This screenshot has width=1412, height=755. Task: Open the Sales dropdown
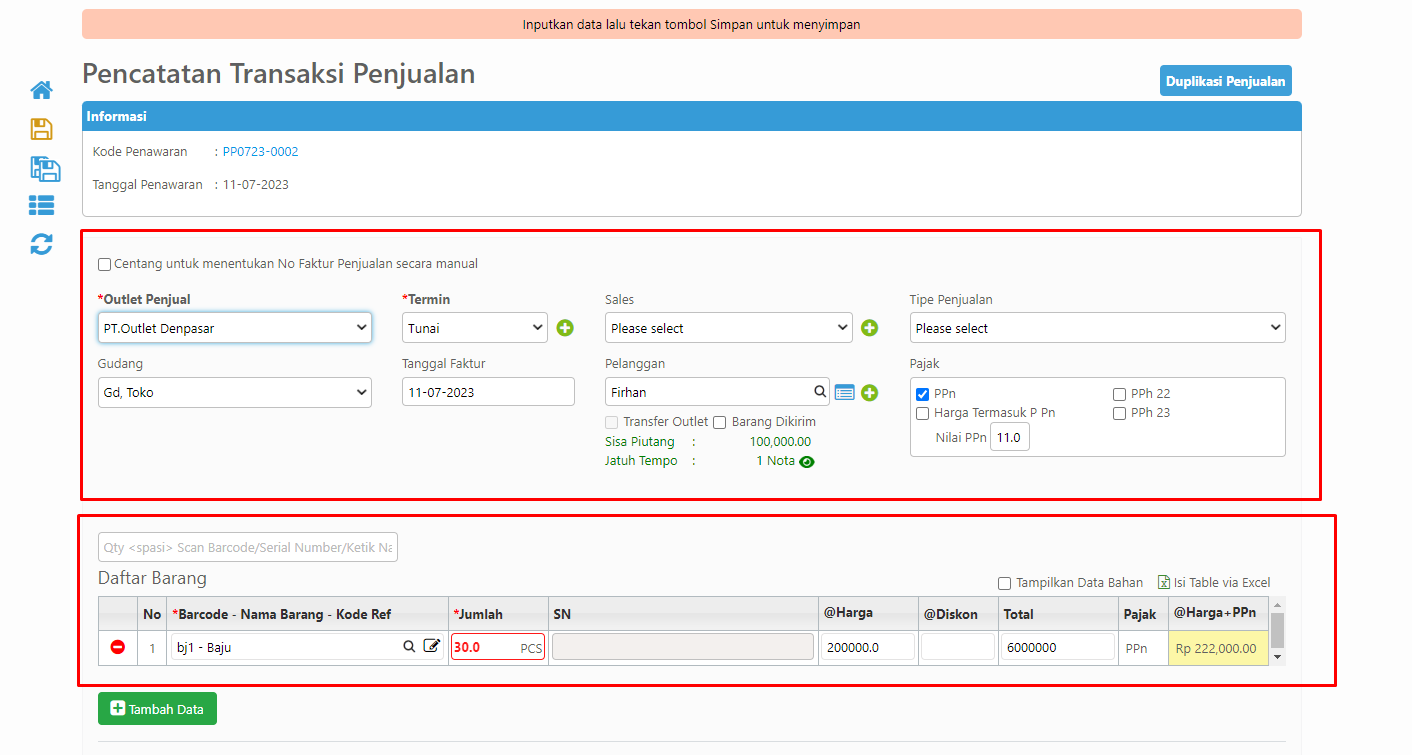point(729,328)
